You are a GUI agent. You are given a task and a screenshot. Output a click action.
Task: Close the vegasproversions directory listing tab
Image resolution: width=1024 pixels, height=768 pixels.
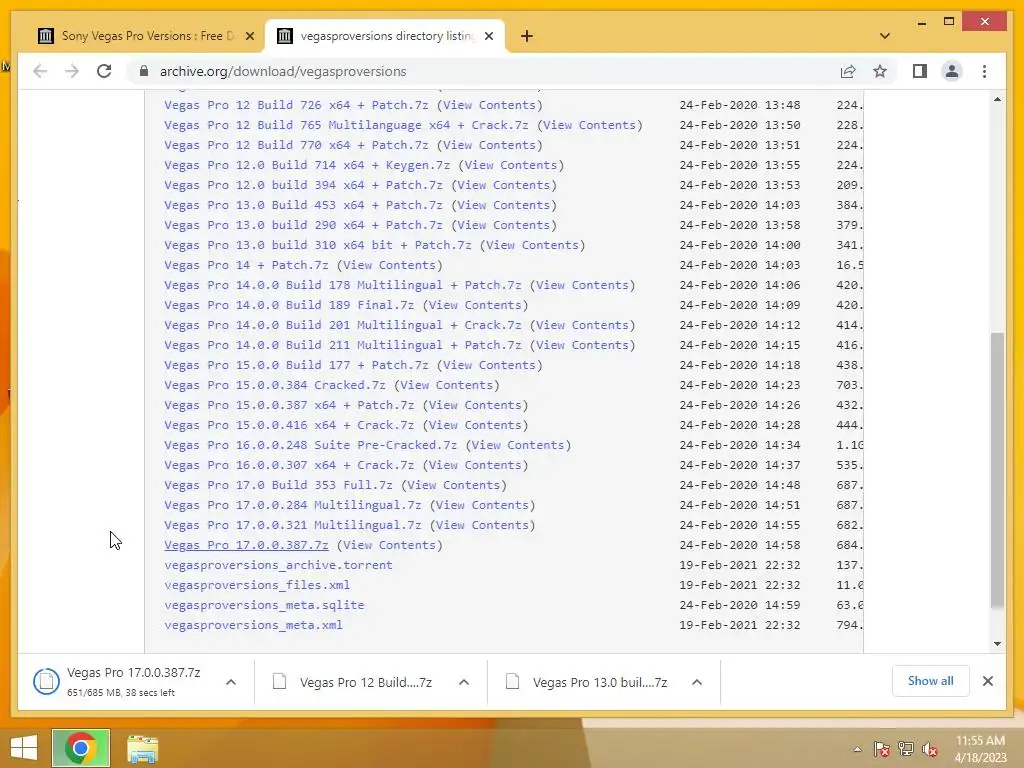pos(489,36)
